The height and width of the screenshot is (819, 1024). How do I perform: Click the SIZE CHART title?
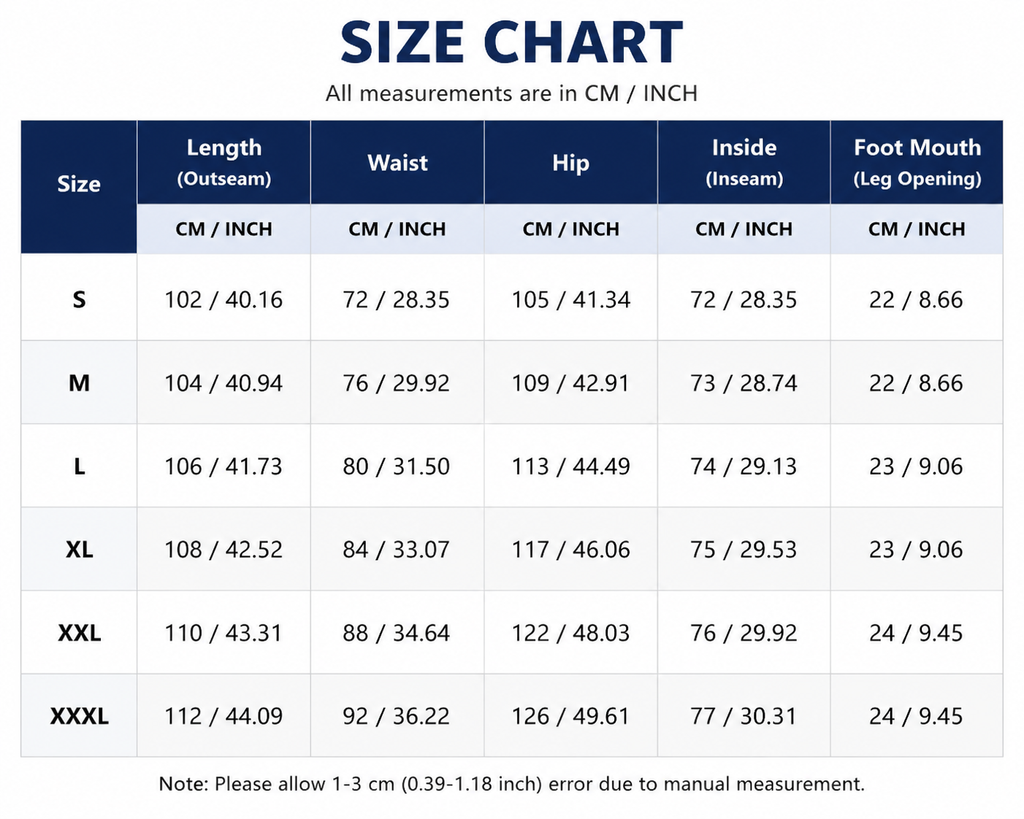511,42
